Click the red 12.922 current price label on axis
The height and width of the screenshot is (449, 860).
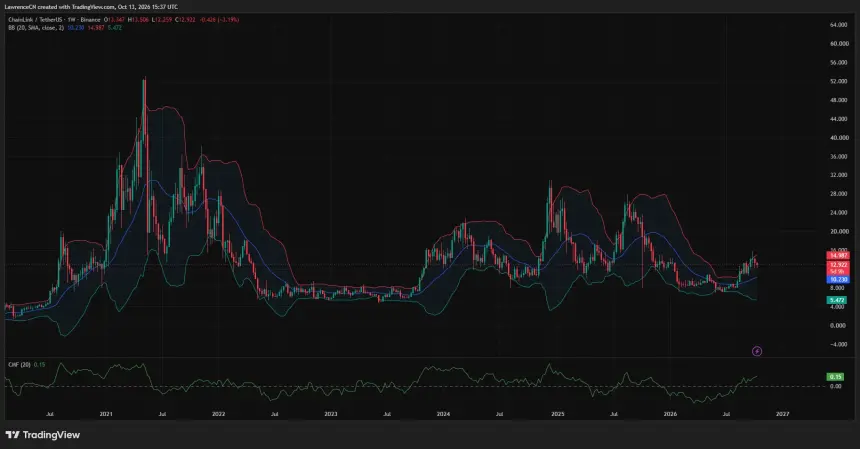(838, 265)
